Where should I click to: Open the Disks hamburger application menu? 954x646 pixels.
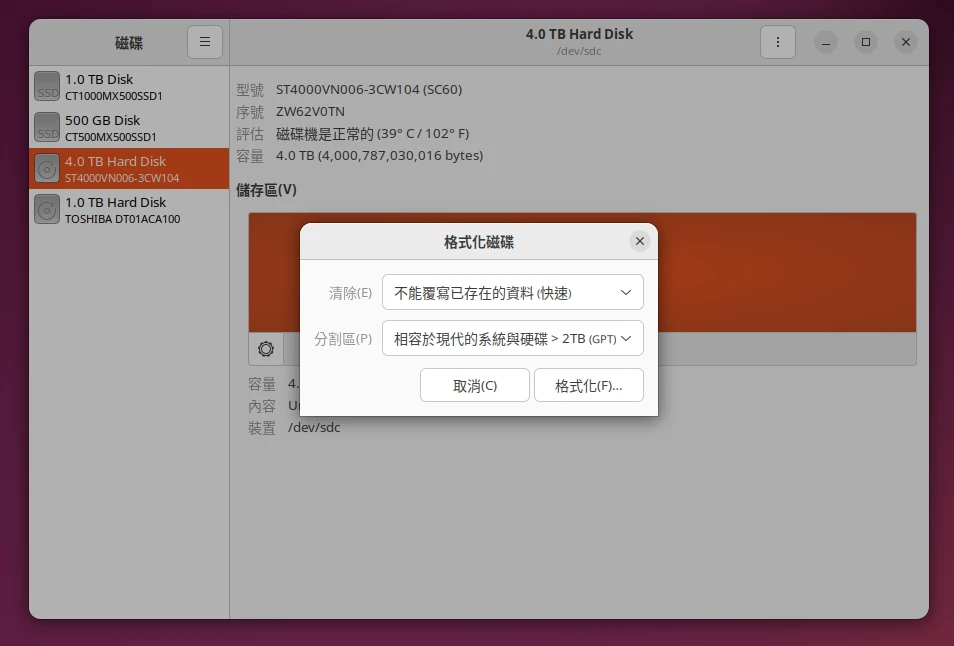coord(204,42)
